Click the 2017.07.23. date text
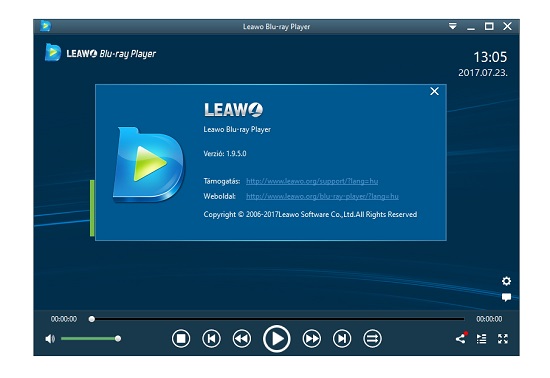Screen dimensions: 550x378 point(483,73)
